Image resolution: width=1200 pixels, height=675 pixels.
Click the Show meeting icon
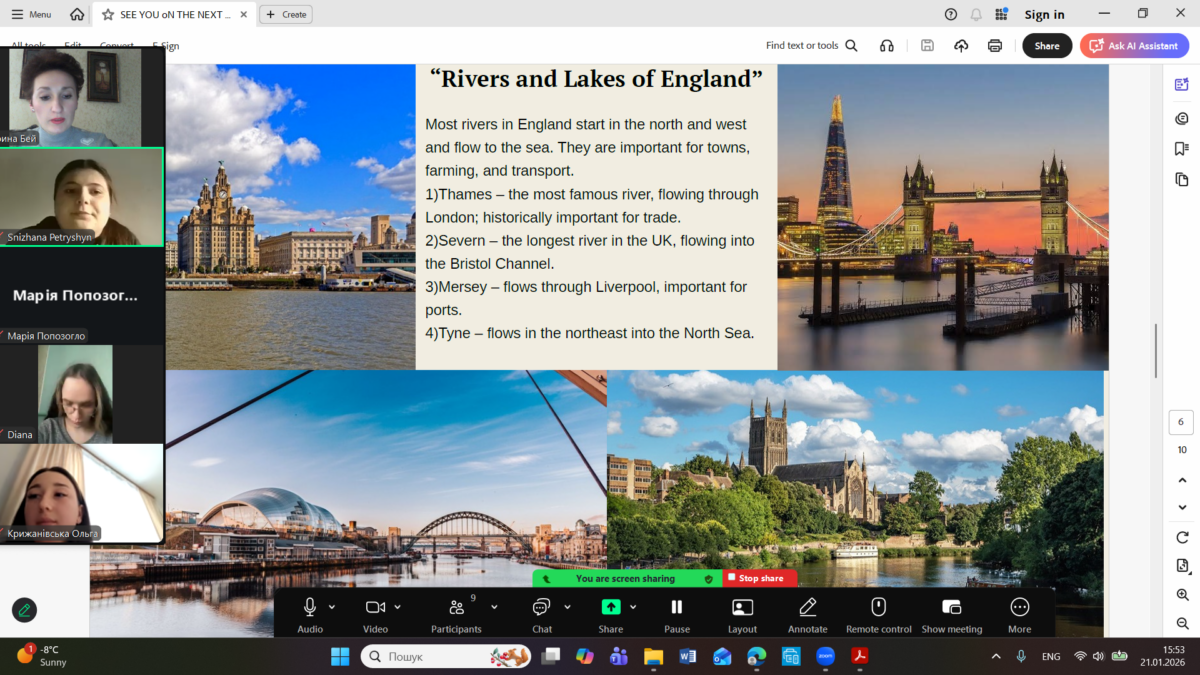click(x=951, y=607)
